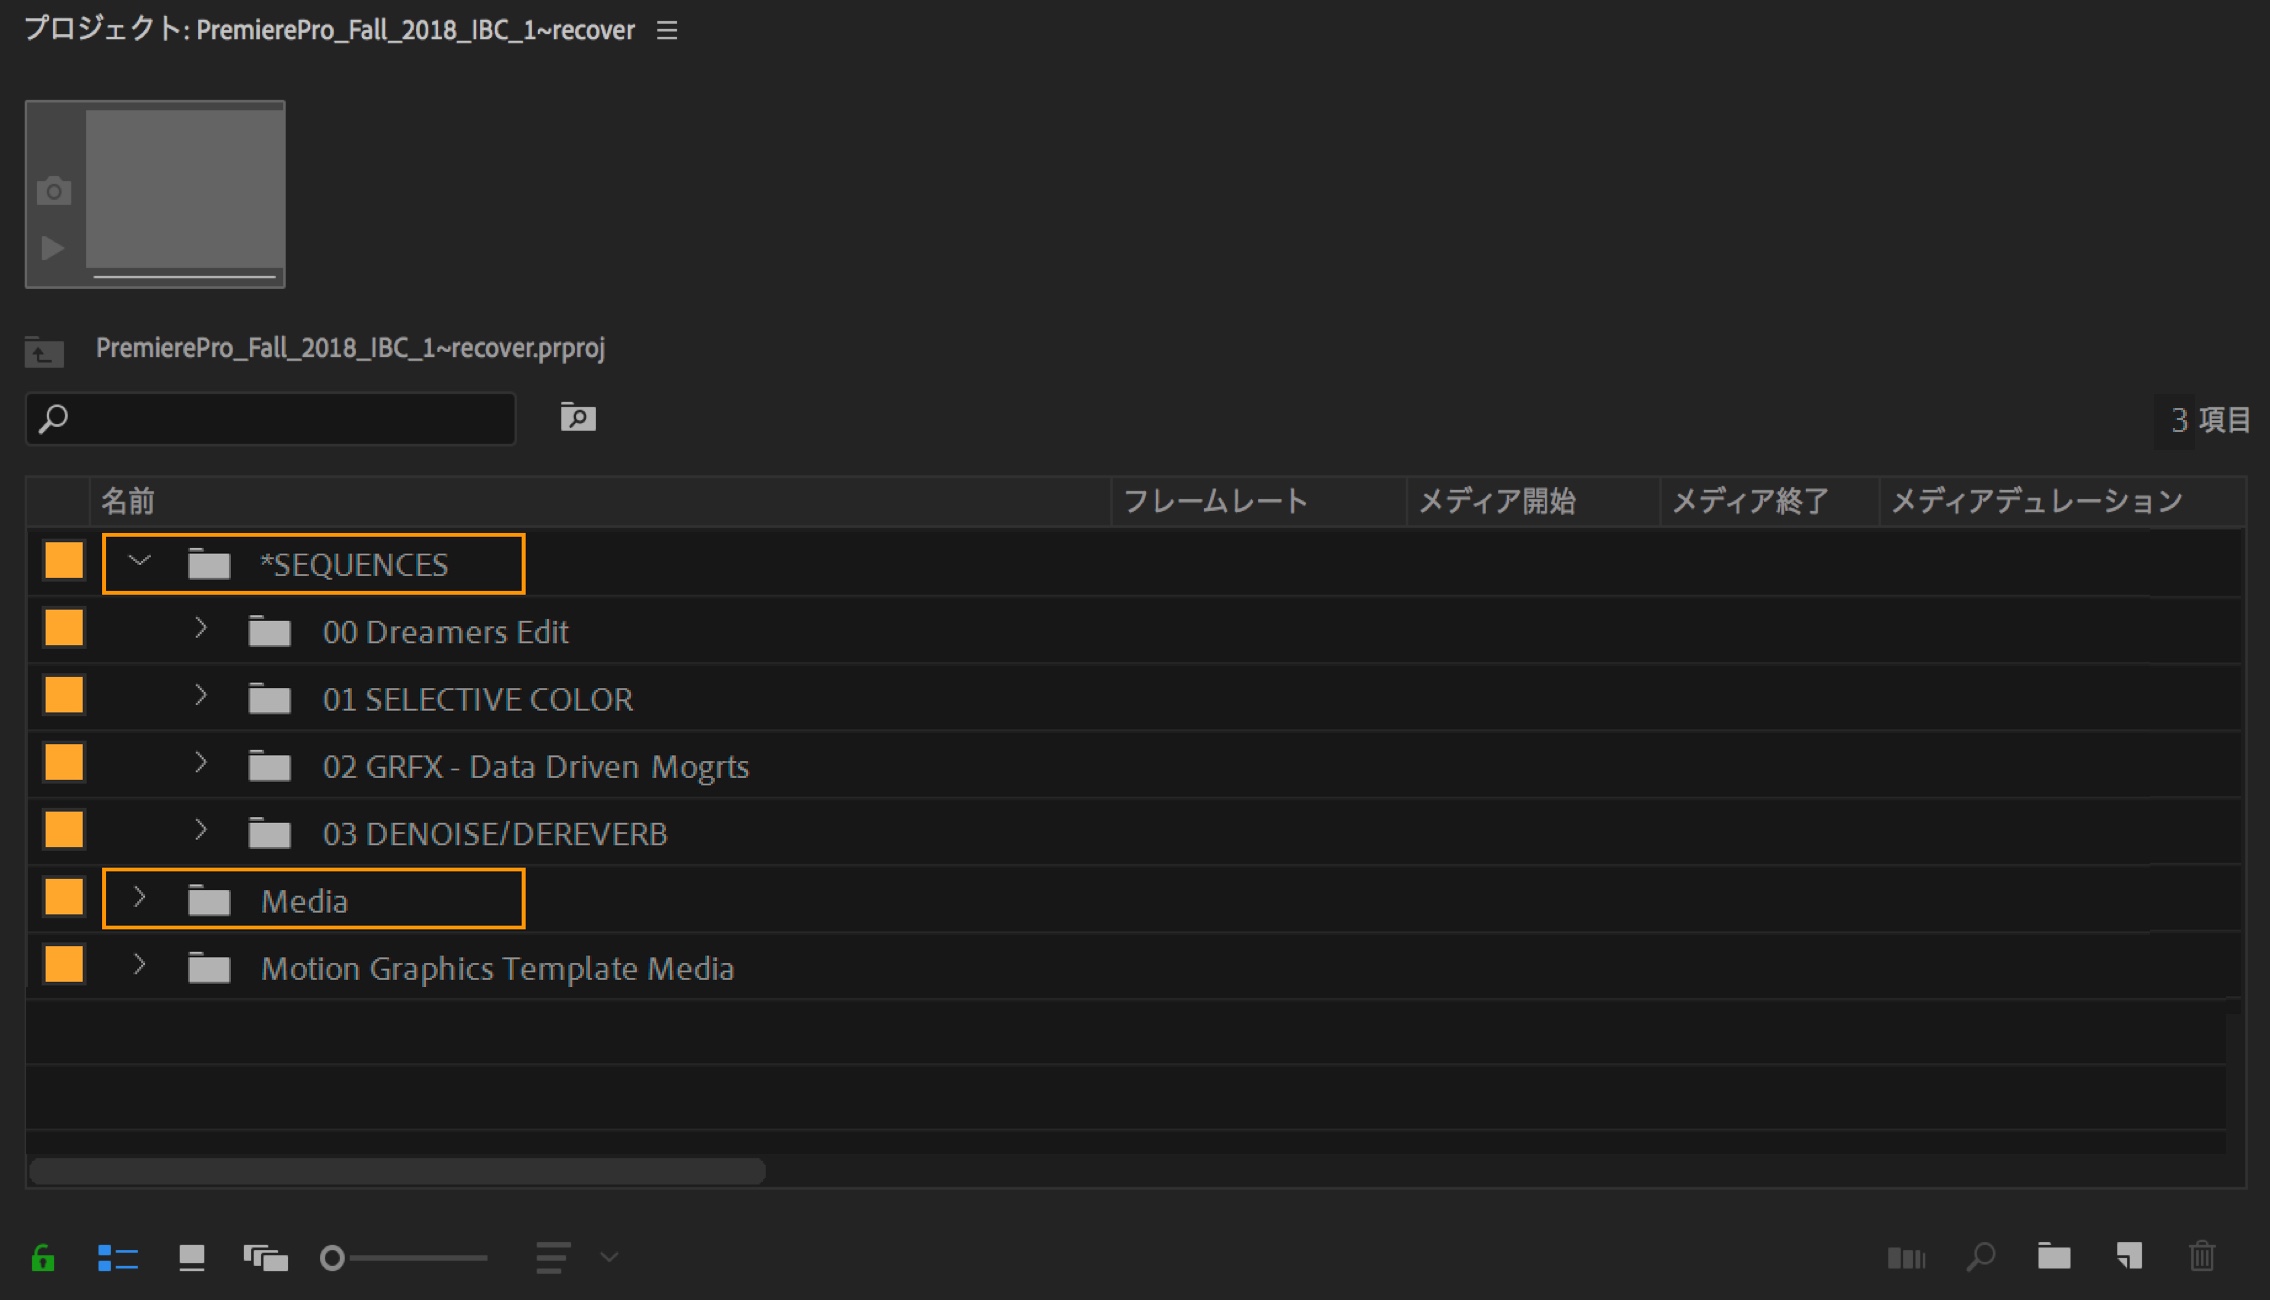Click the Find magnifier icon at bottom
Image resolution: width=2270 pixels, height=1300 pixels.
(1980, 1257)
